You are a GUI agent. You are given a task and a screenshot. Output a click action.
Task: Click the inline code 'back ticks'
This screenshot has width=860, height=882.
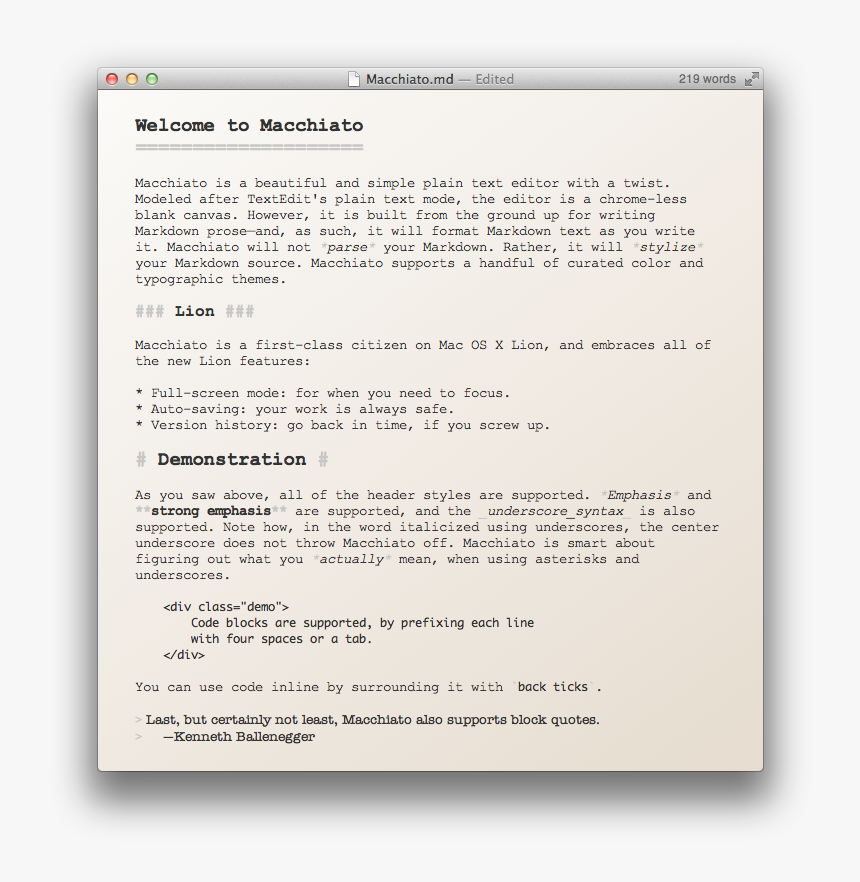pos(552,687)
